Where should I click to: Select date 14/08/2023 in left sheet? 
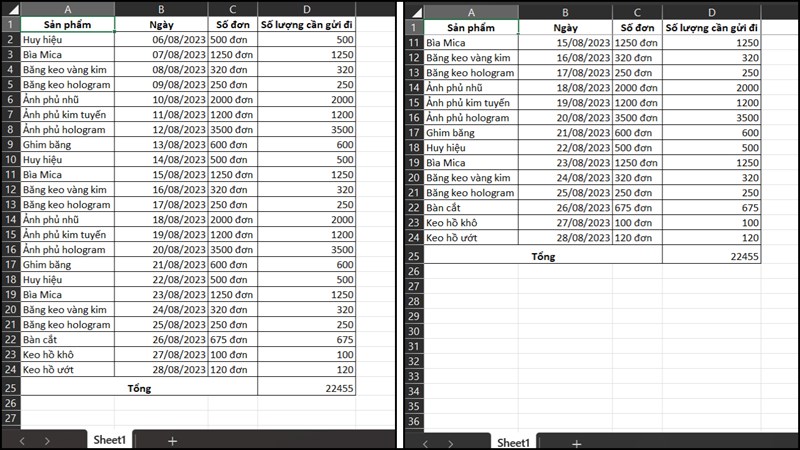point(161,159)
